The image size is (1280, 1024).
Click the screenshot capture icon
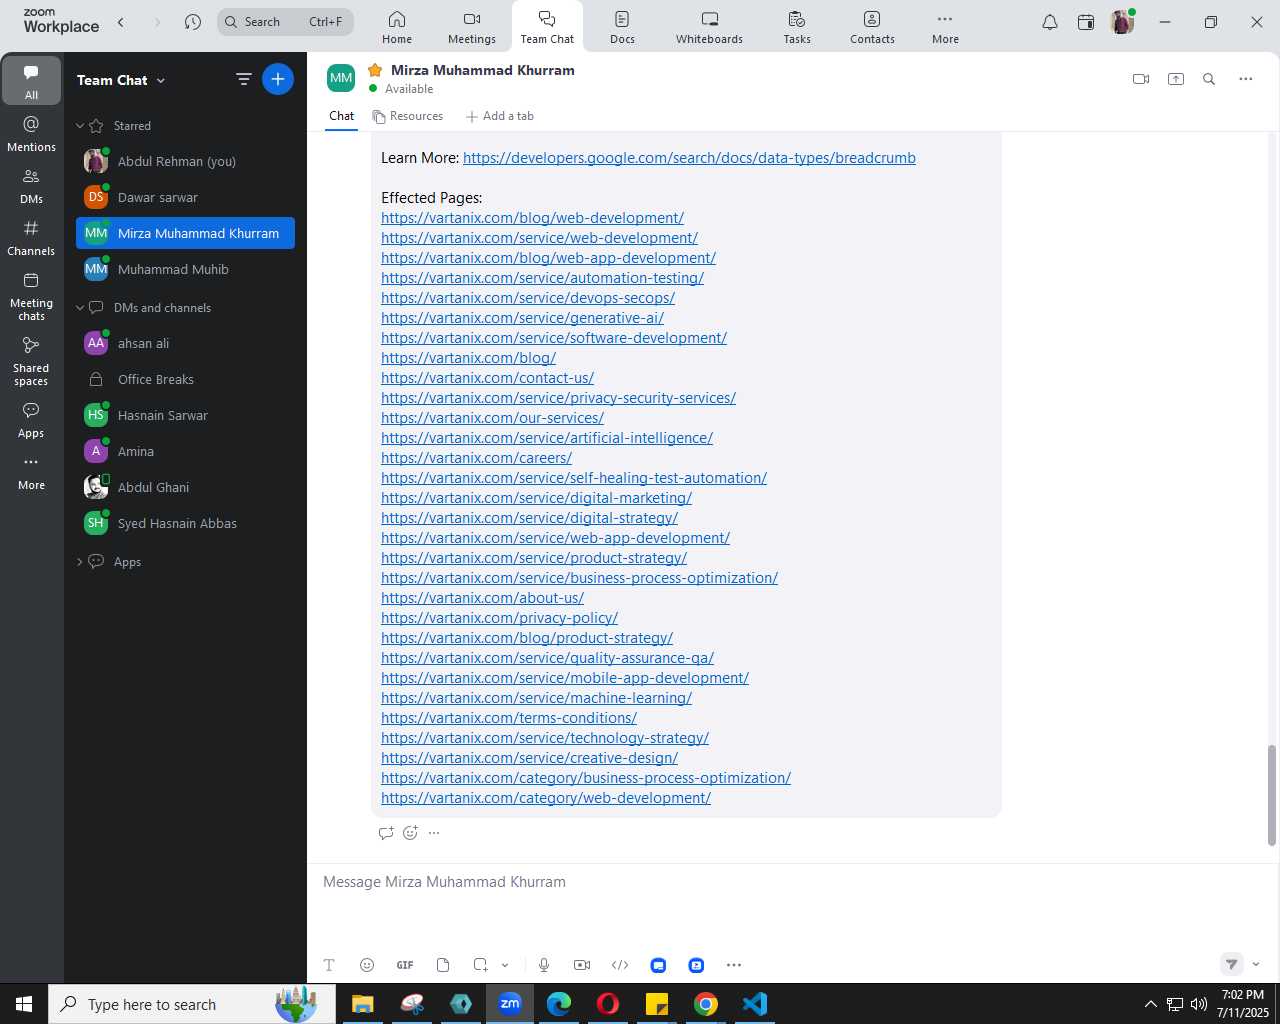[481, 965]
